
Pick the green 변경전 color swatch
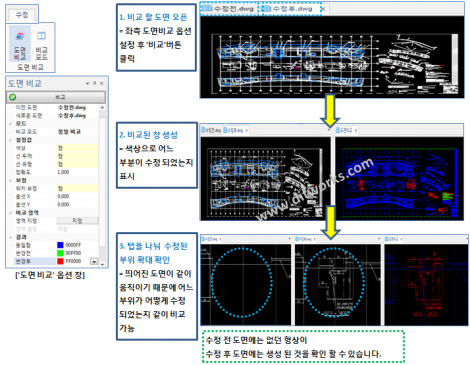click(60, 253)
